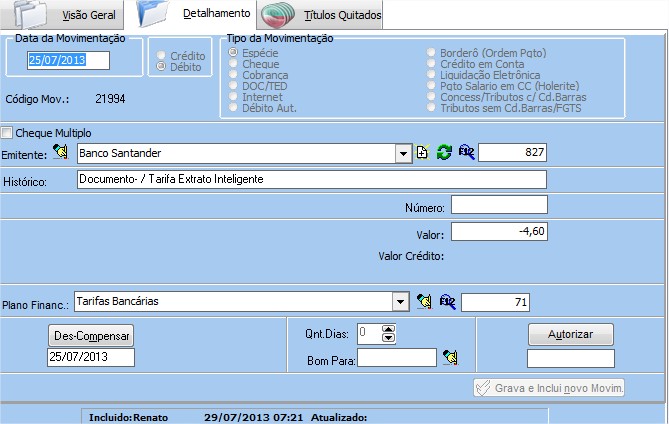Select the Débito radio button
This screenshot has height=424, width=669.
click(x=160, y=67)
